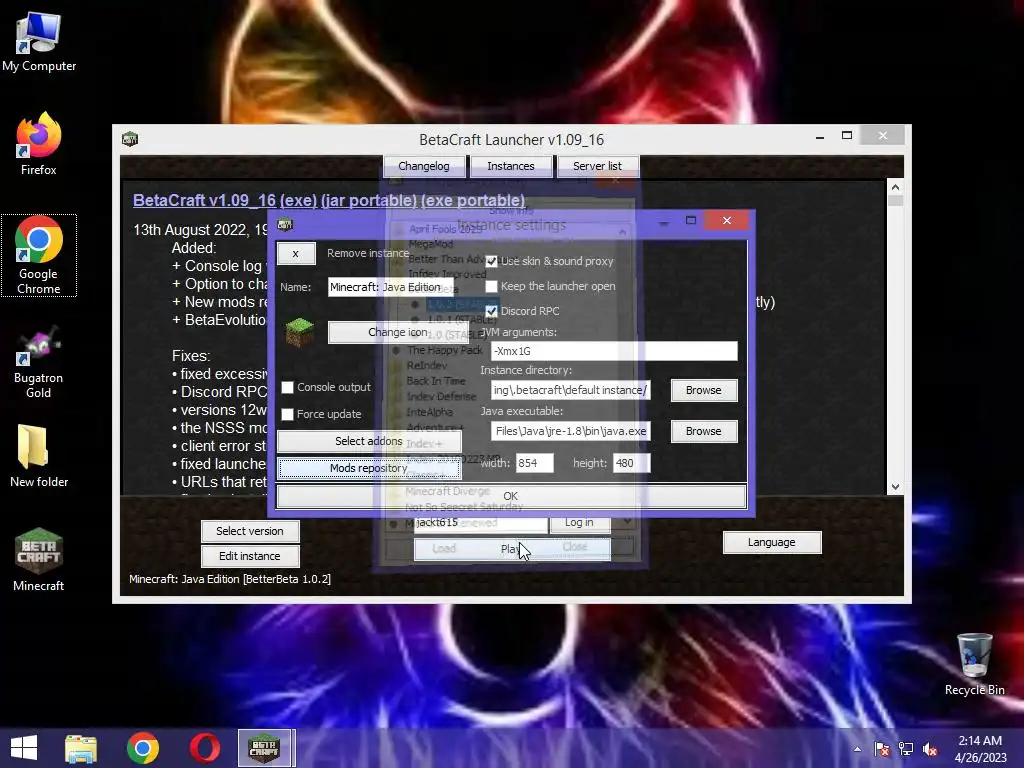This screenshot has width=1024, height=768.
Task: Click the x Remove instance button
Action: point(296,253)
